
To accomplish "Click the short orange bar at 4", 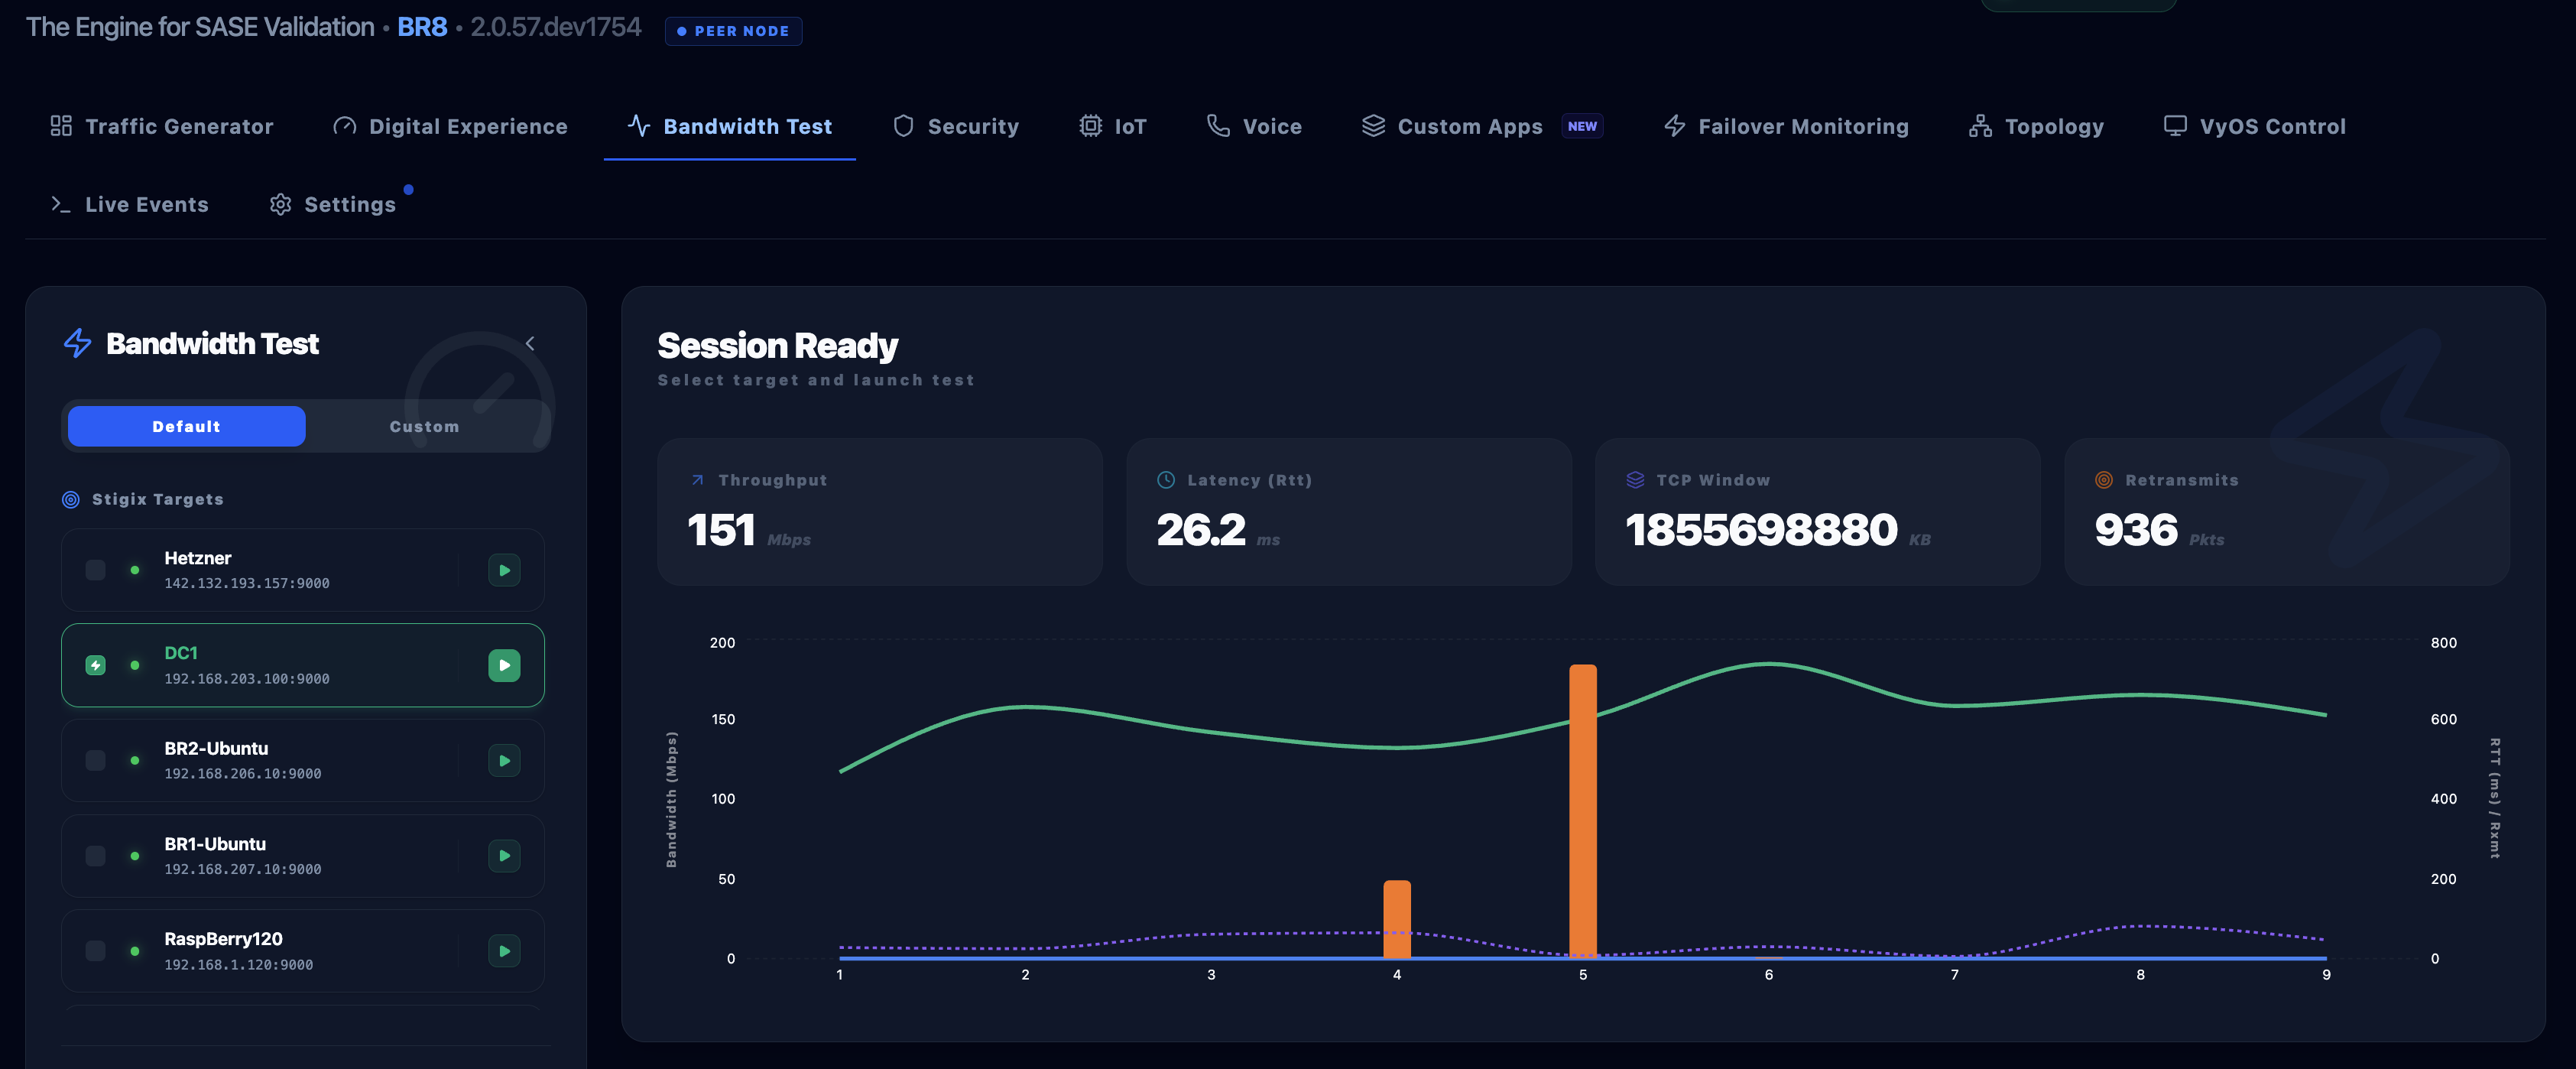I will click(x=1397, y=919).
